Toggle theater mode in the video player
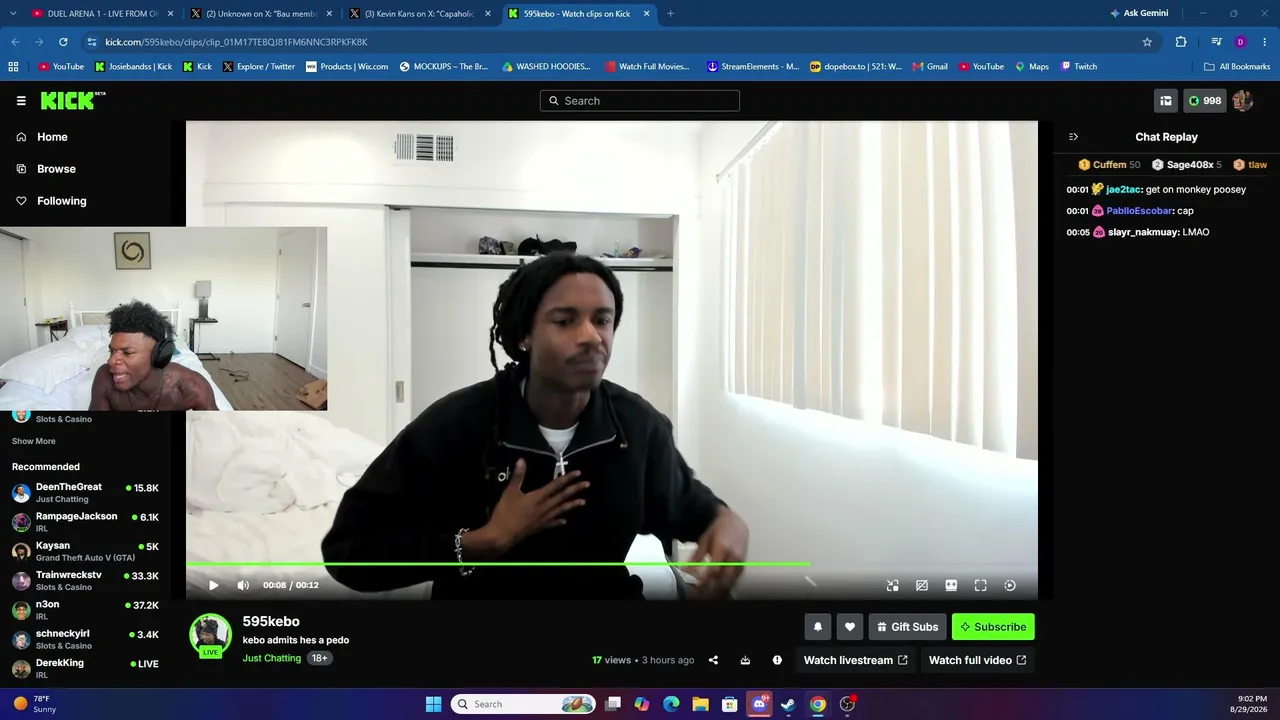 [x=951, y=585]
